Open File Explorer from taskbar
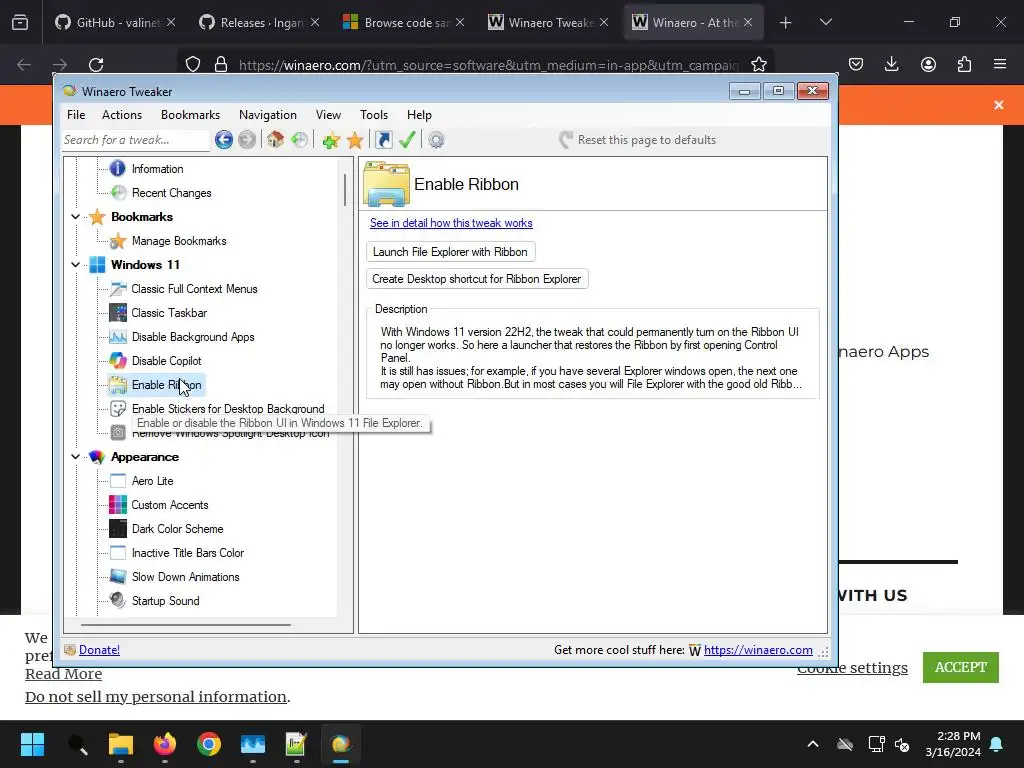The image size is (1024, 768). 121,744
